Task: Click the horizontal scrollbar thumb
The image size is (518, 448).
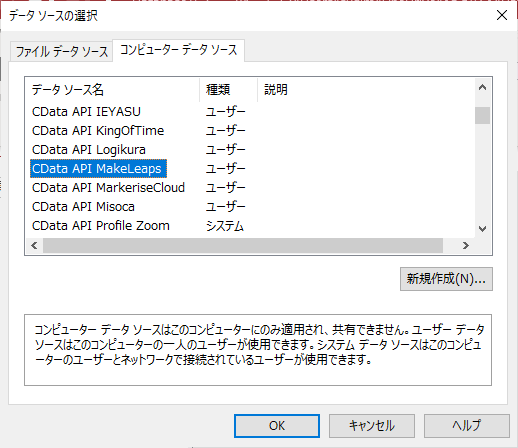Action: pos(243,246)
